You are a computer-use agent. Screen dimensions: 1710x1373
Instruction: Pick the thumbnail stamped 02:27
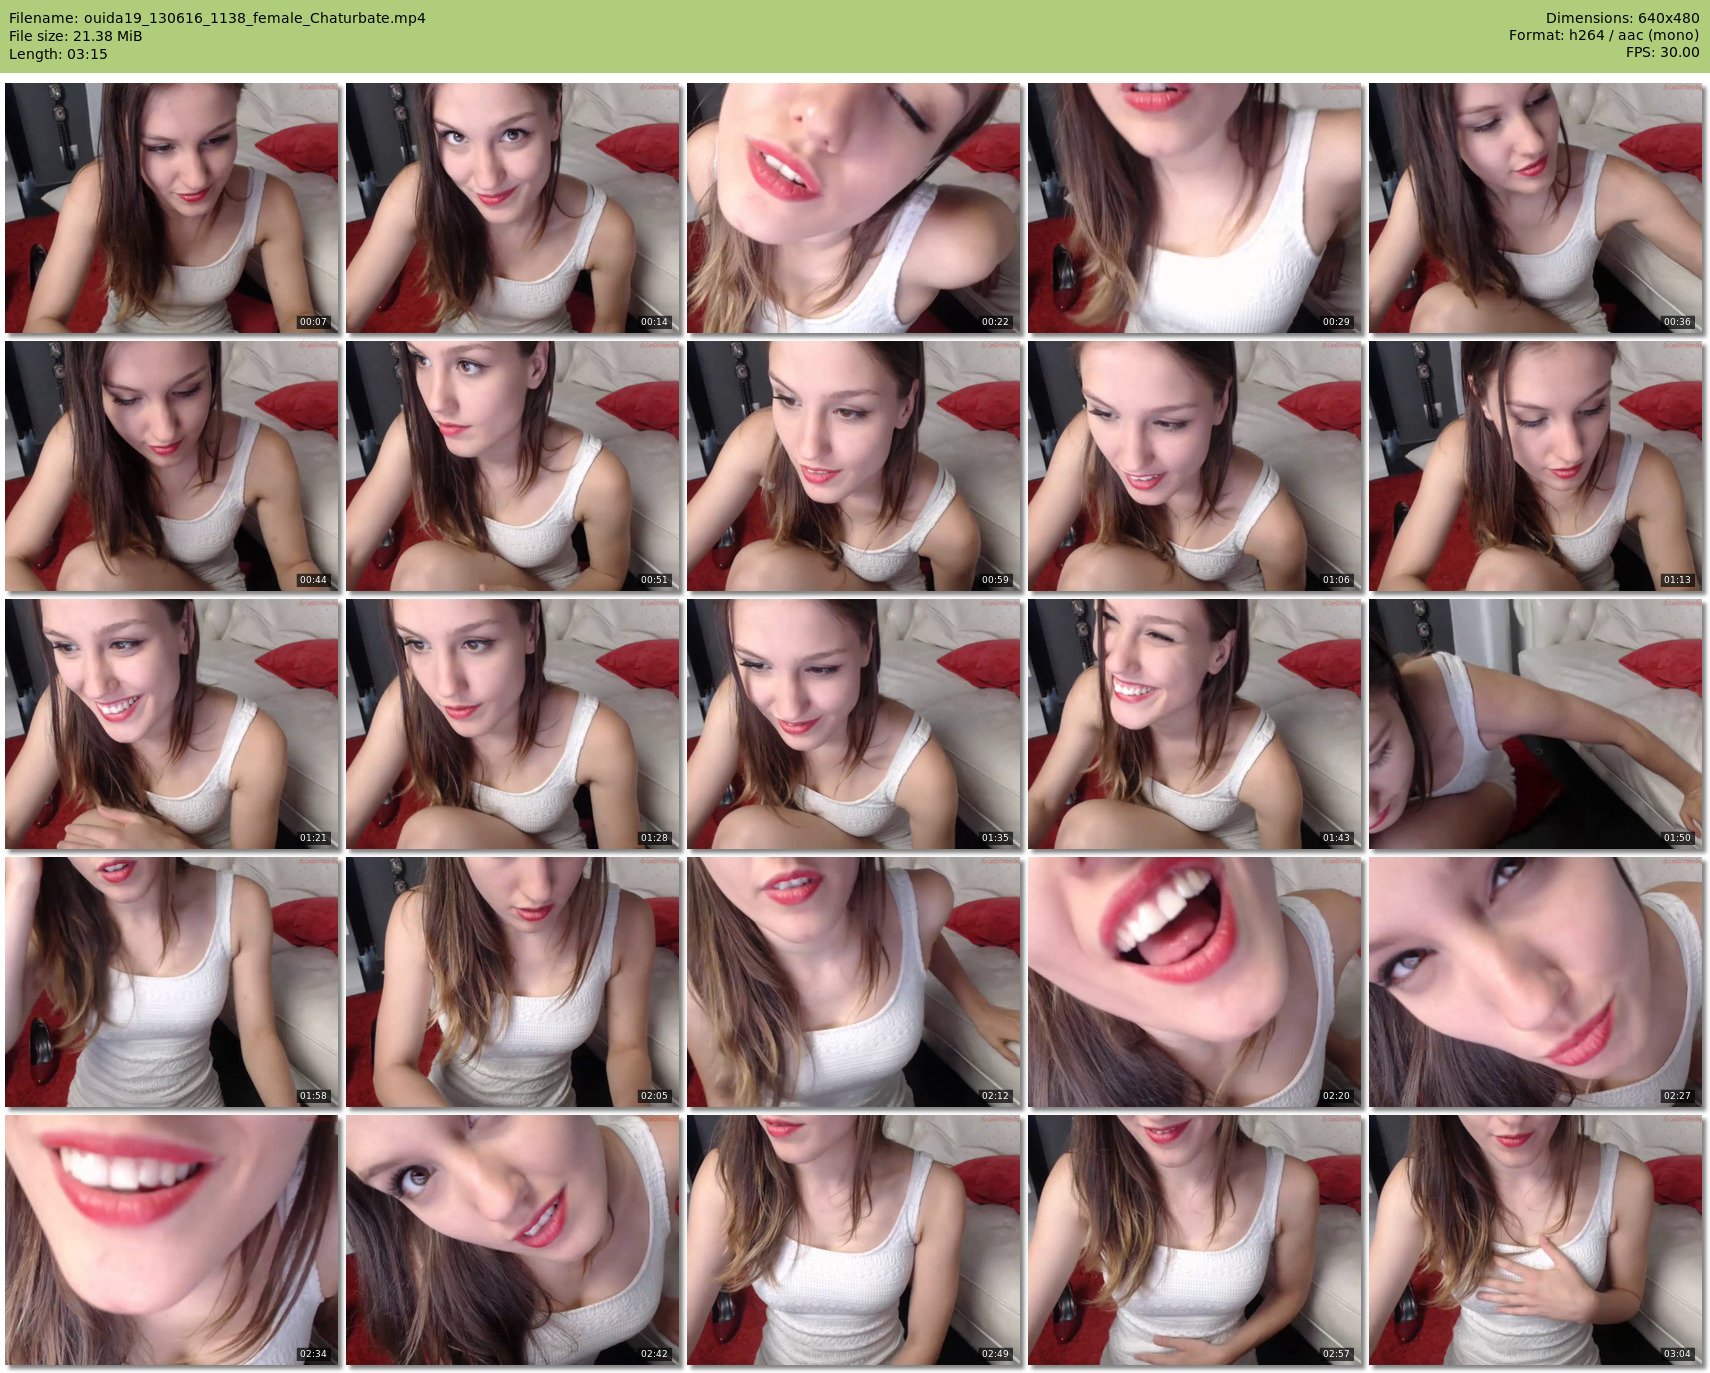1536,982
